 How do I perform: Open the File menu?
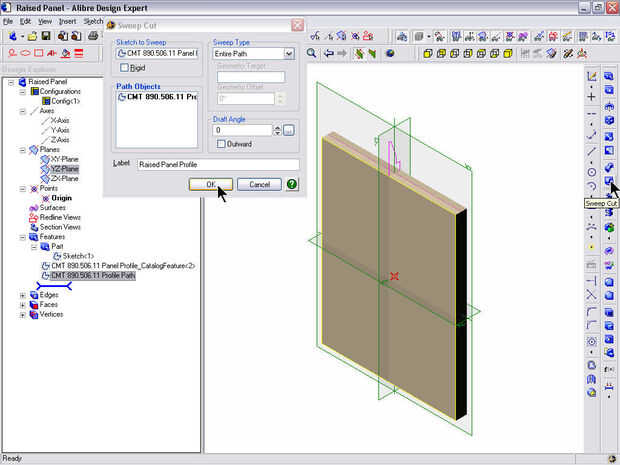(x=8, y=21)
